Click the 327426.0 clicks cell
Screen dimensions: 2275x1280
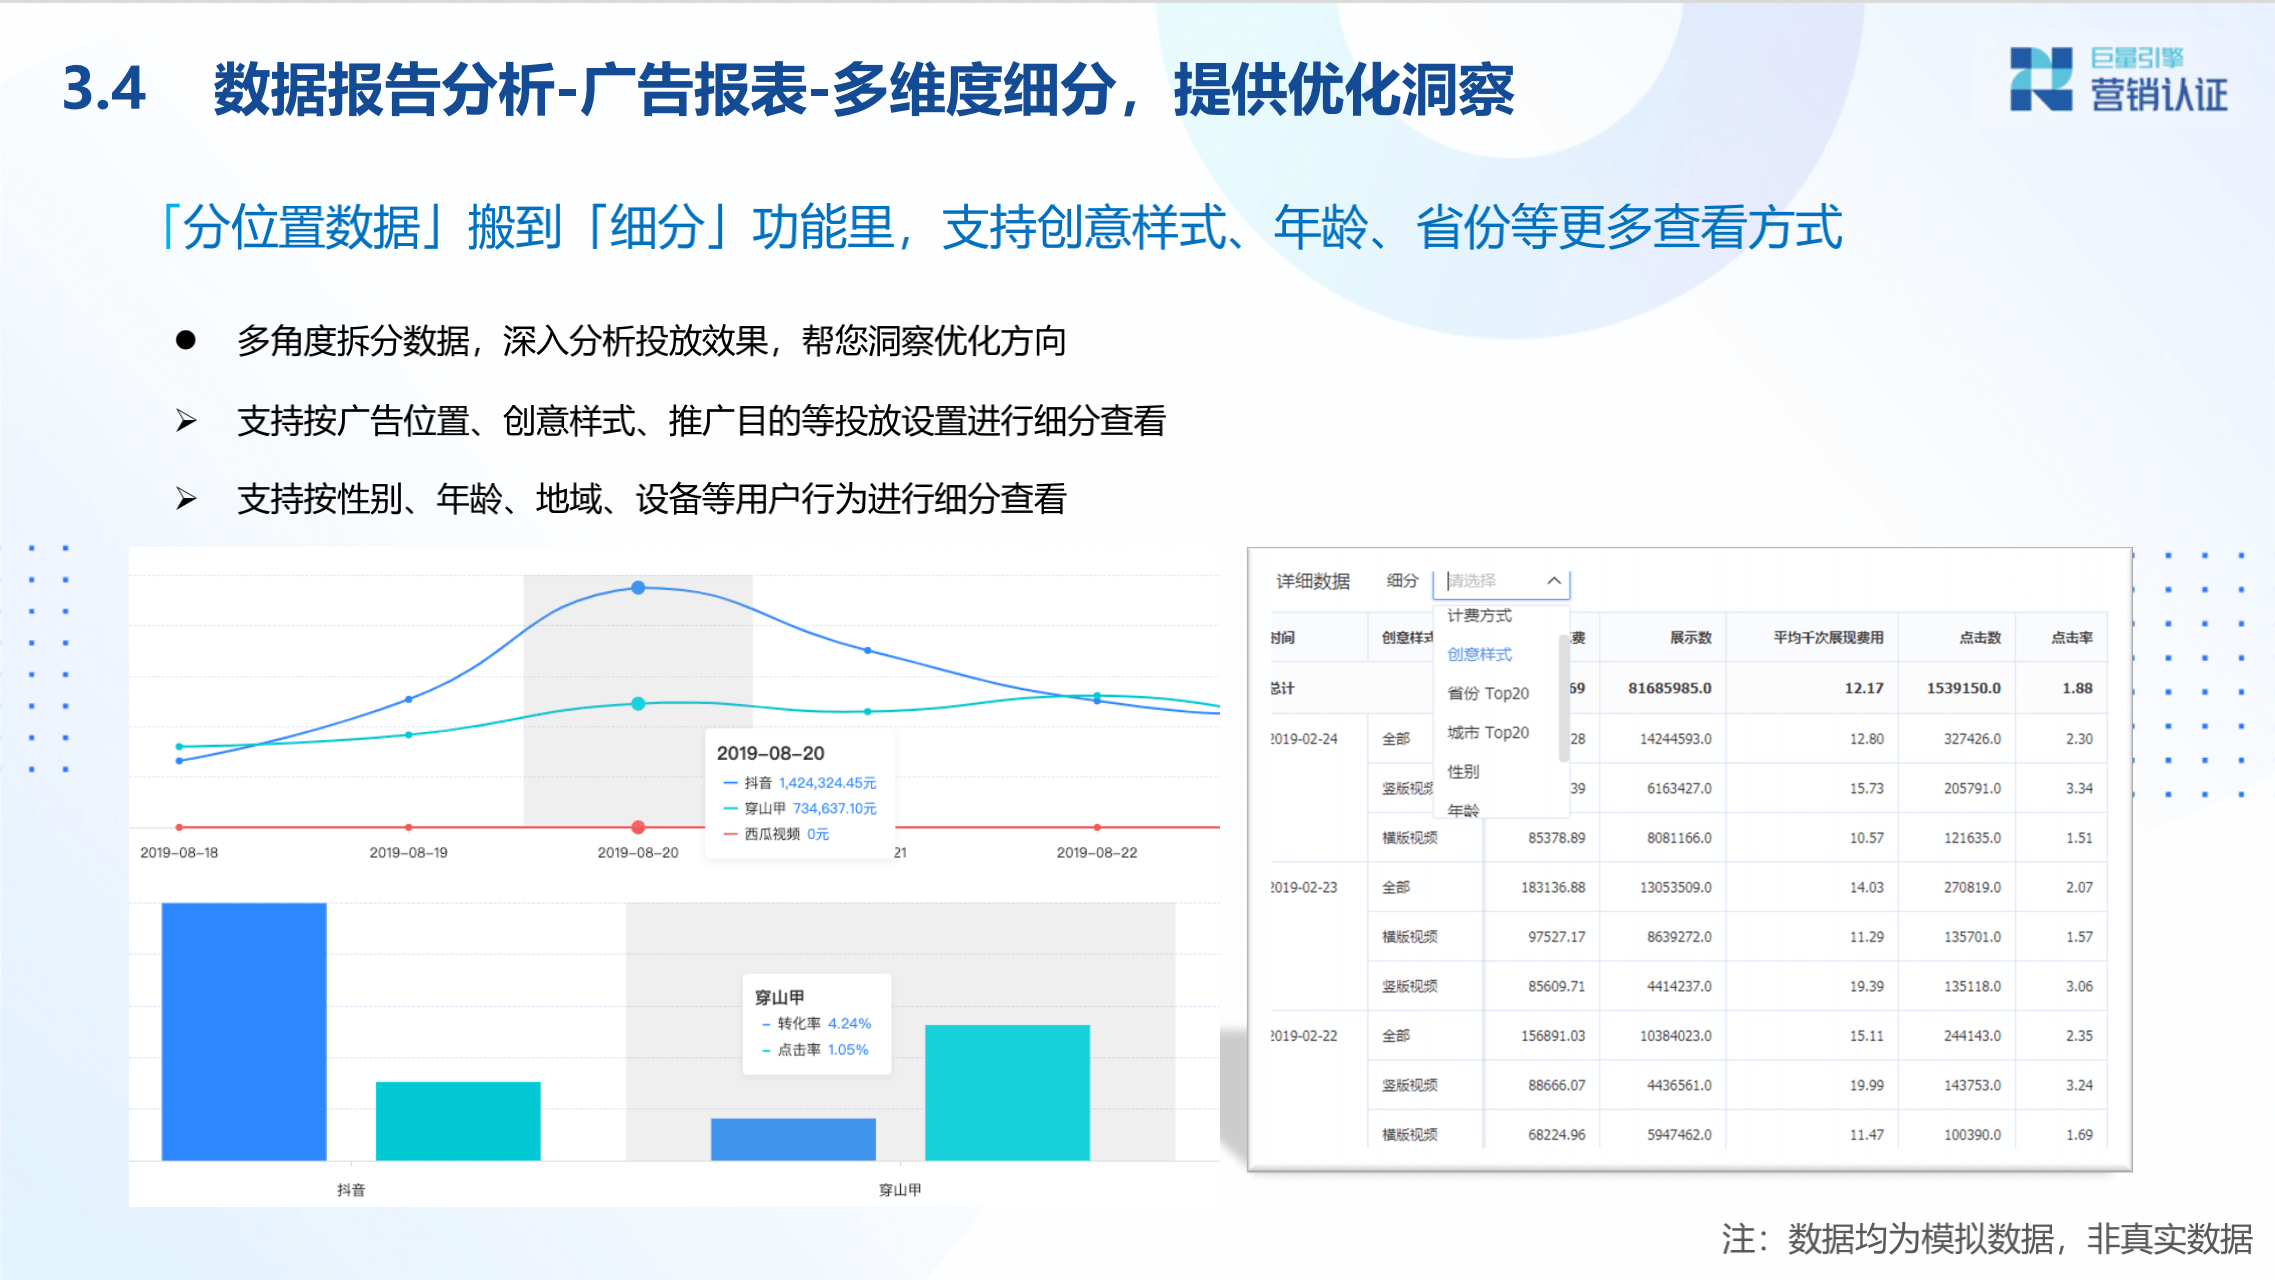(1972, 739)
